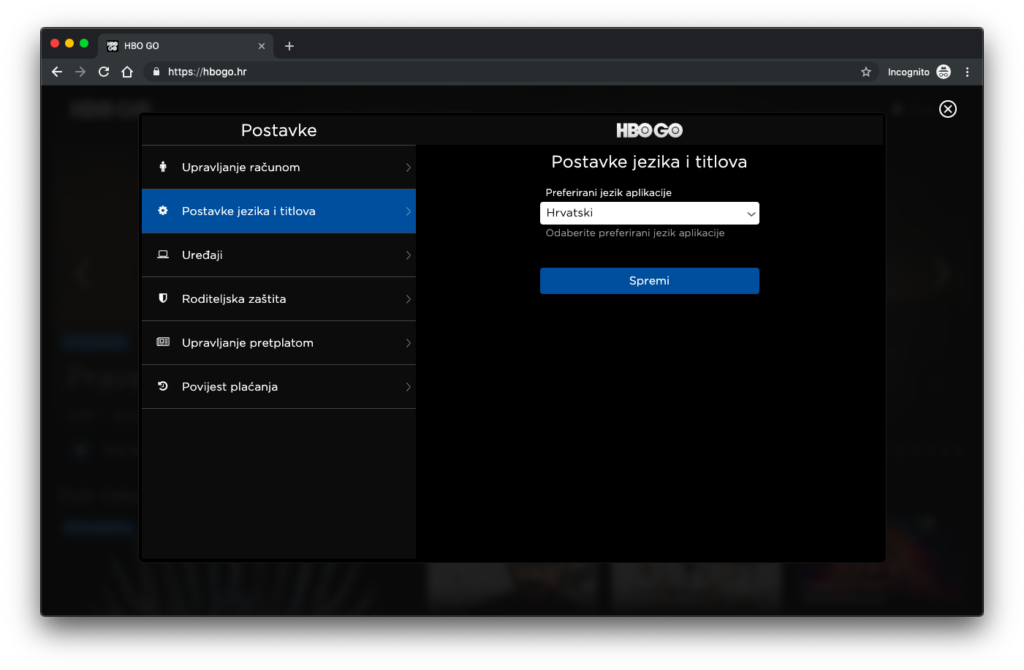Click the gear icon beside Postavke jezika
Image resolution: width=1024 pixels, height=670 pixels.
click(163, 211)
